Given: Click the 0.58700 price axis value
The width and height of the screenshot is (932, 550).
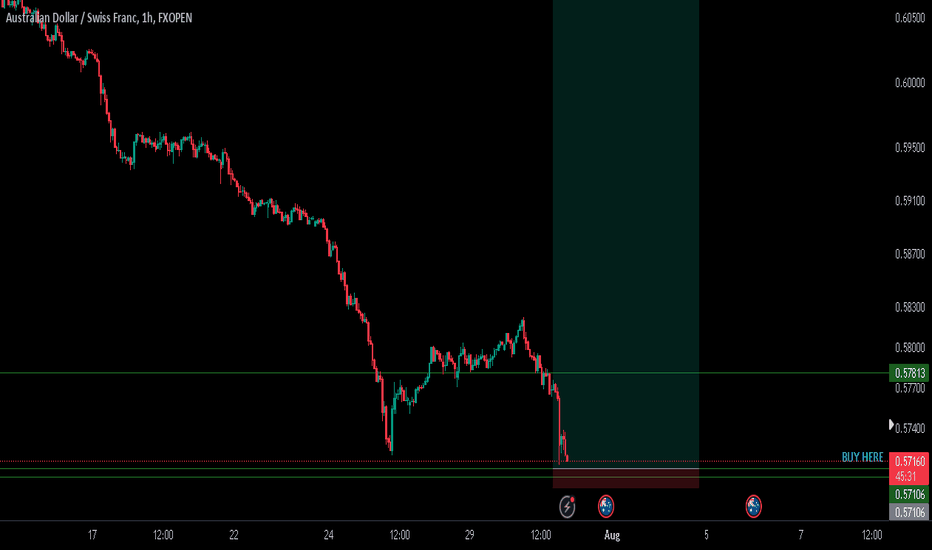Looking at the screenshot, I should point(910,254).
